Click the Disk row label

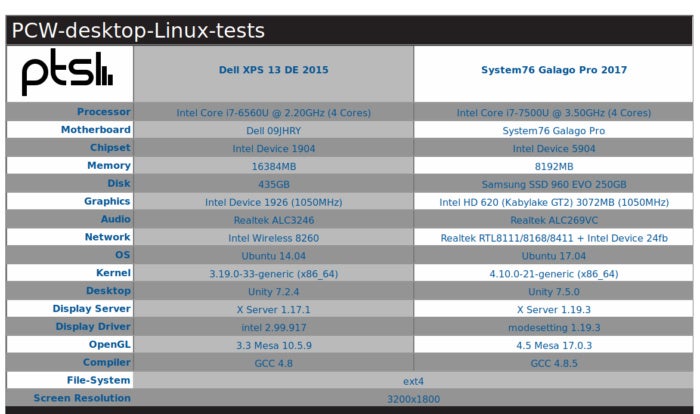pyautogui.click(x=119, y=183)
